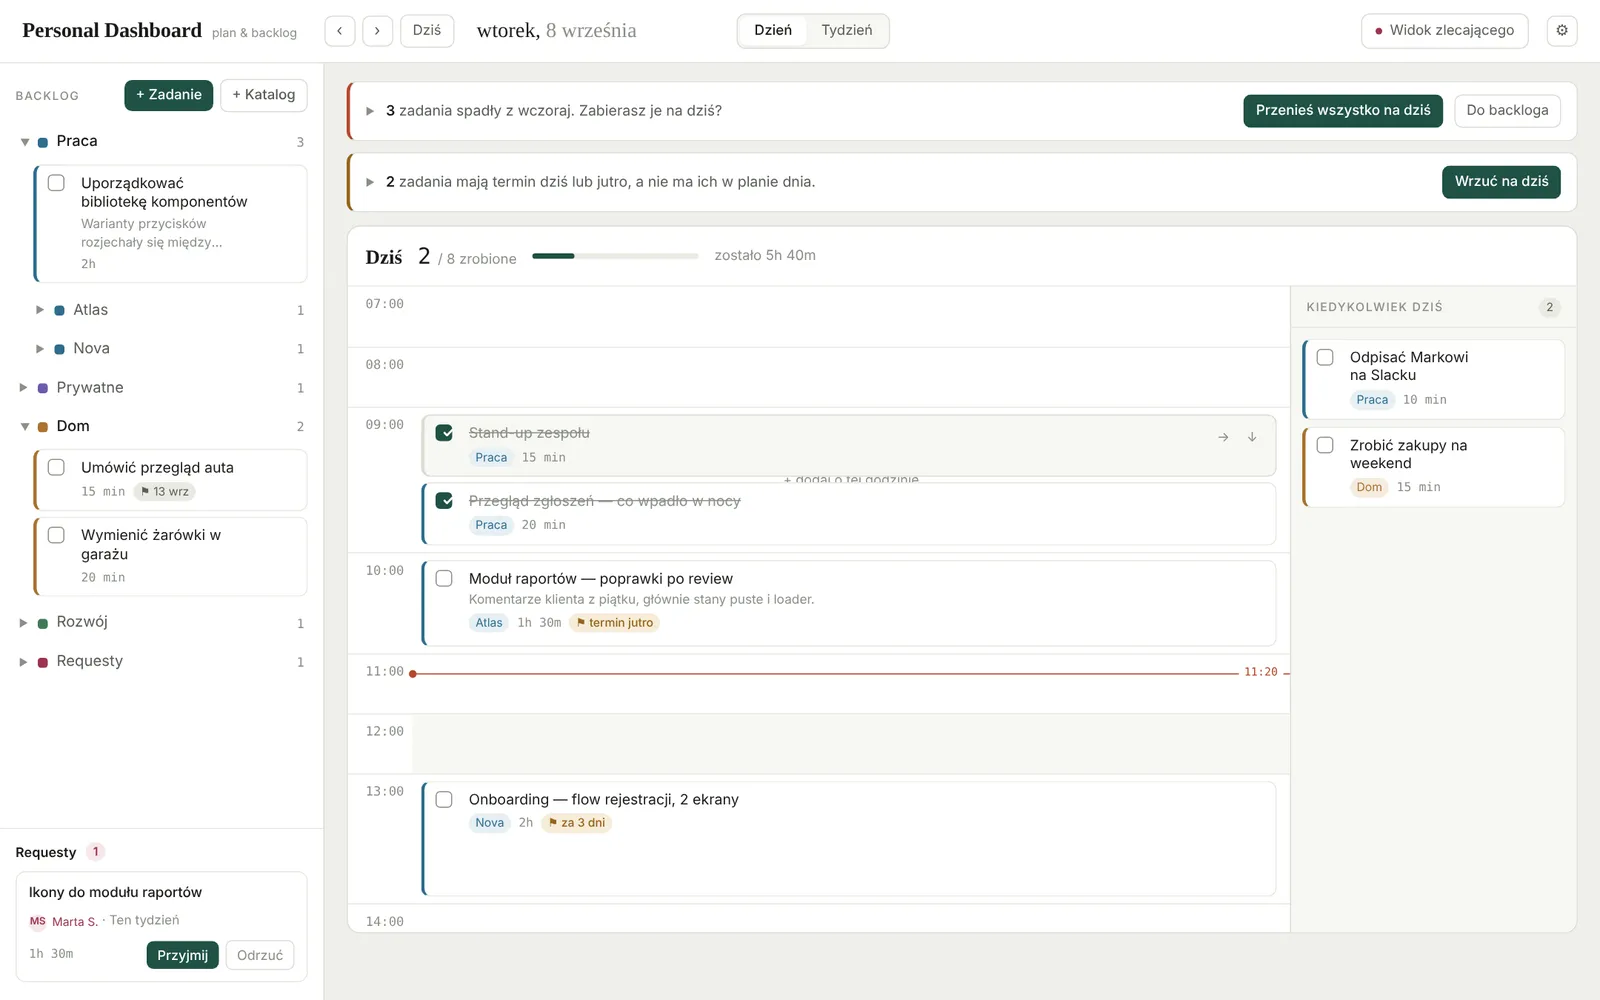Click Do backloga button
This screenshot has width=1600, height=1000.
[1507, 111]
